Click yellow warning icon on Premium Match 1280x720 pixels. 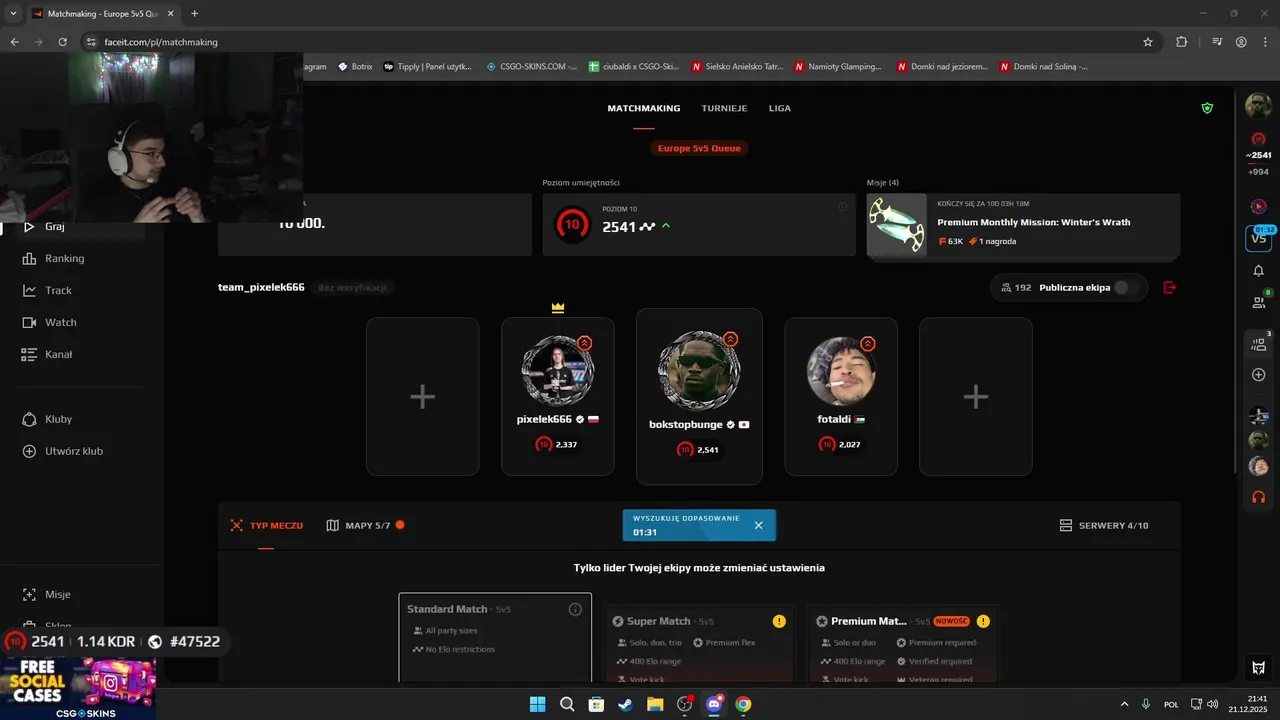983,621
